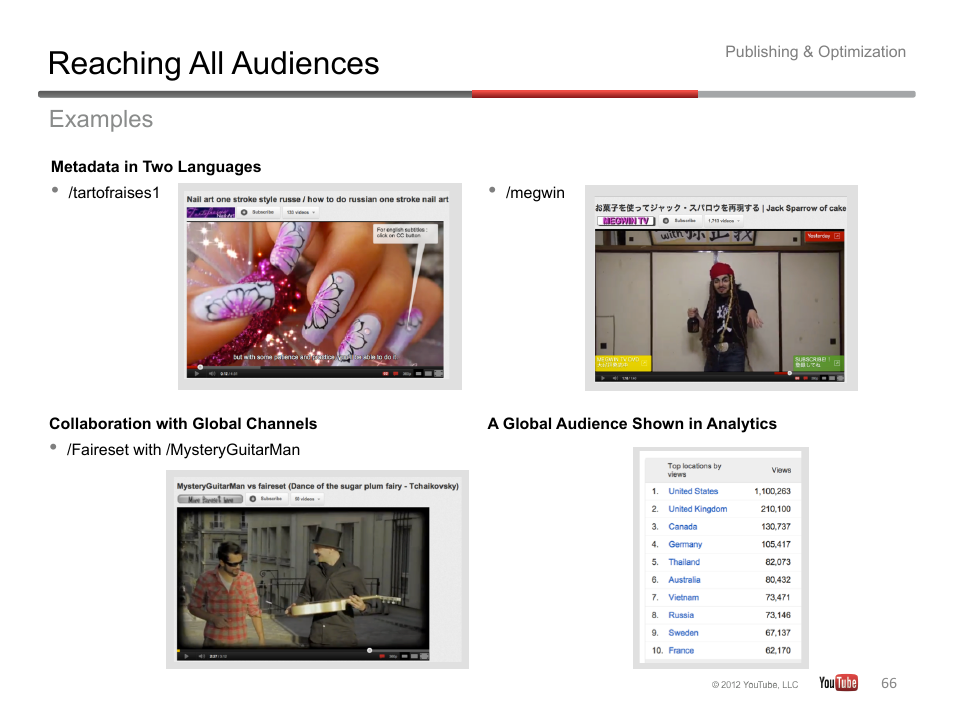Image resolution: width=954 pixels, height=716 pixels.
Task: Click the Views column header
Action: tap(781, 470)
